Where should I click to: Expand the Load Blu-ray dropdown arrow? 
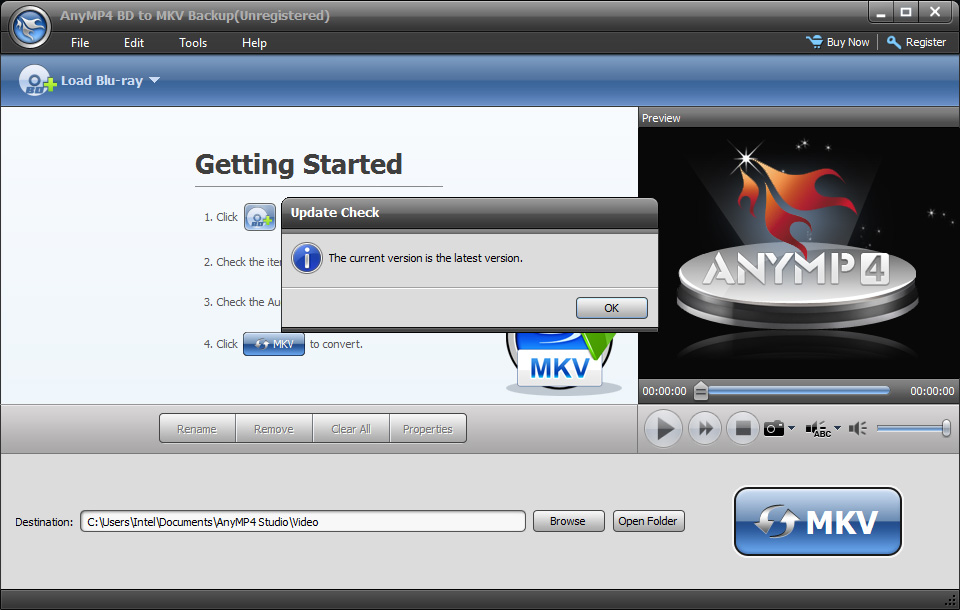click(154, 80)
